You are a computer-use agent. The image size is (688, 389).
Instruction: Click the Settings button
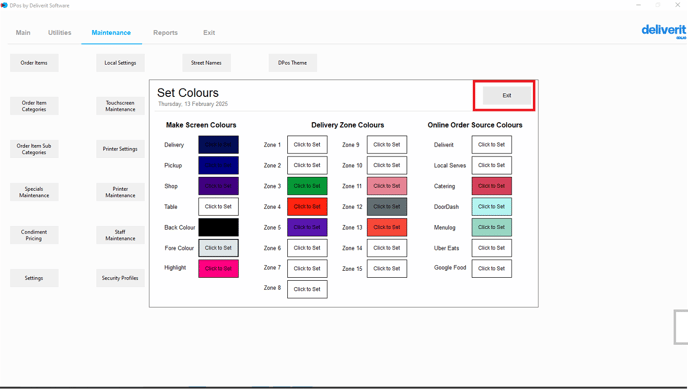point(34,278)
